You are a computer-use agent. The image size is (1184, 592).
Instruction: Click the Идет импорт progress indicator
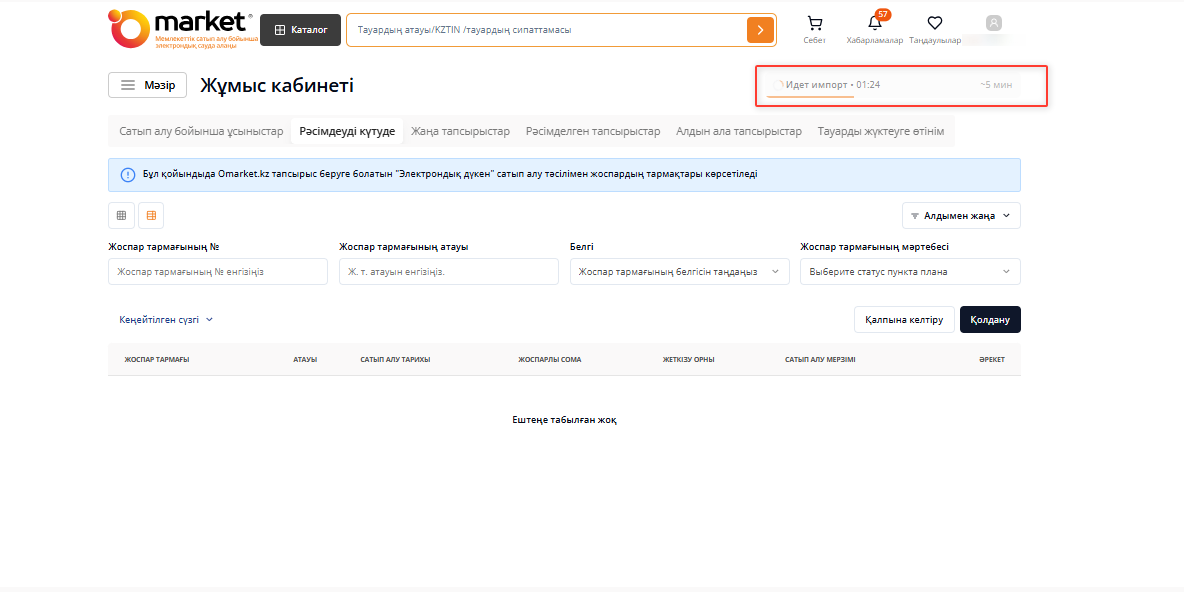pyautogui.click(x=892, y=85)
